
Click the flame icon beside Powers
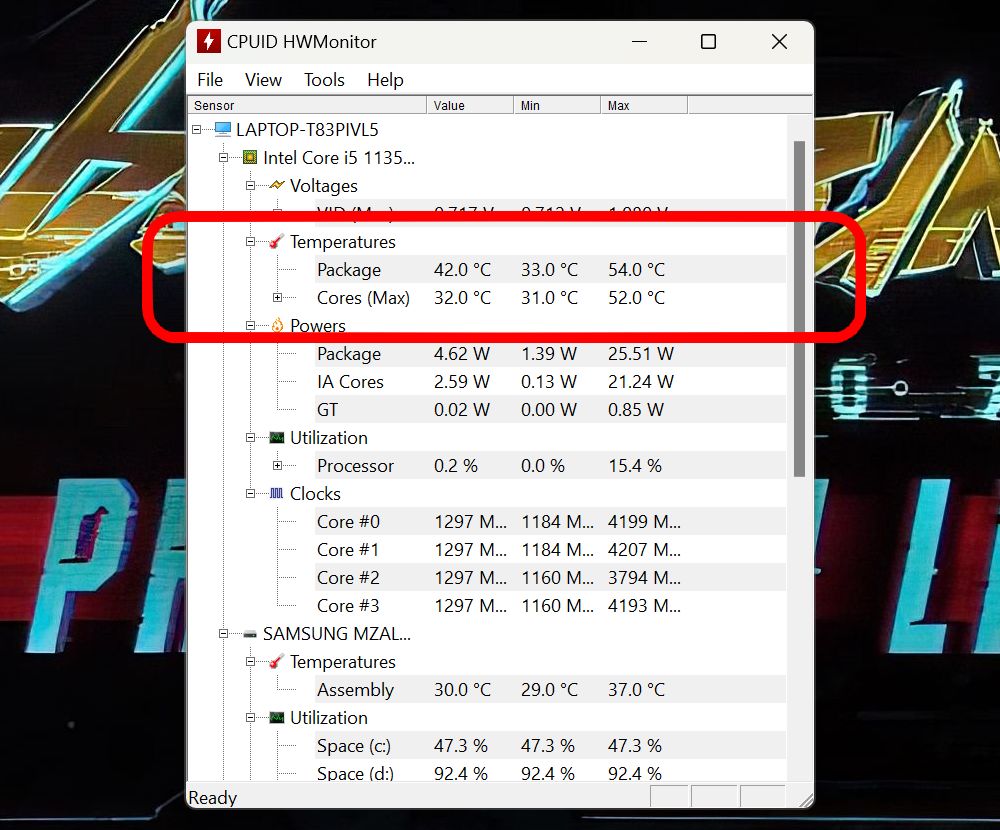click(277, 326)
